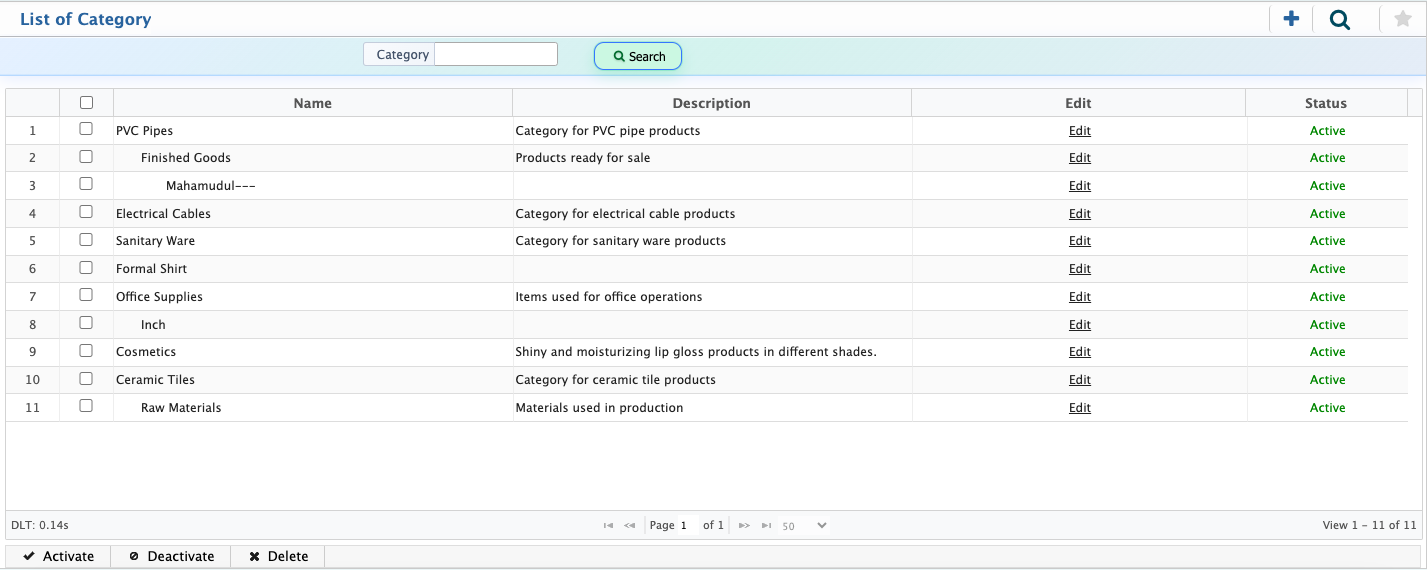Check the PVC Pipes row checkbox
The width and height of the screenshot is (1427, 570).
click(x=86, y=129)
